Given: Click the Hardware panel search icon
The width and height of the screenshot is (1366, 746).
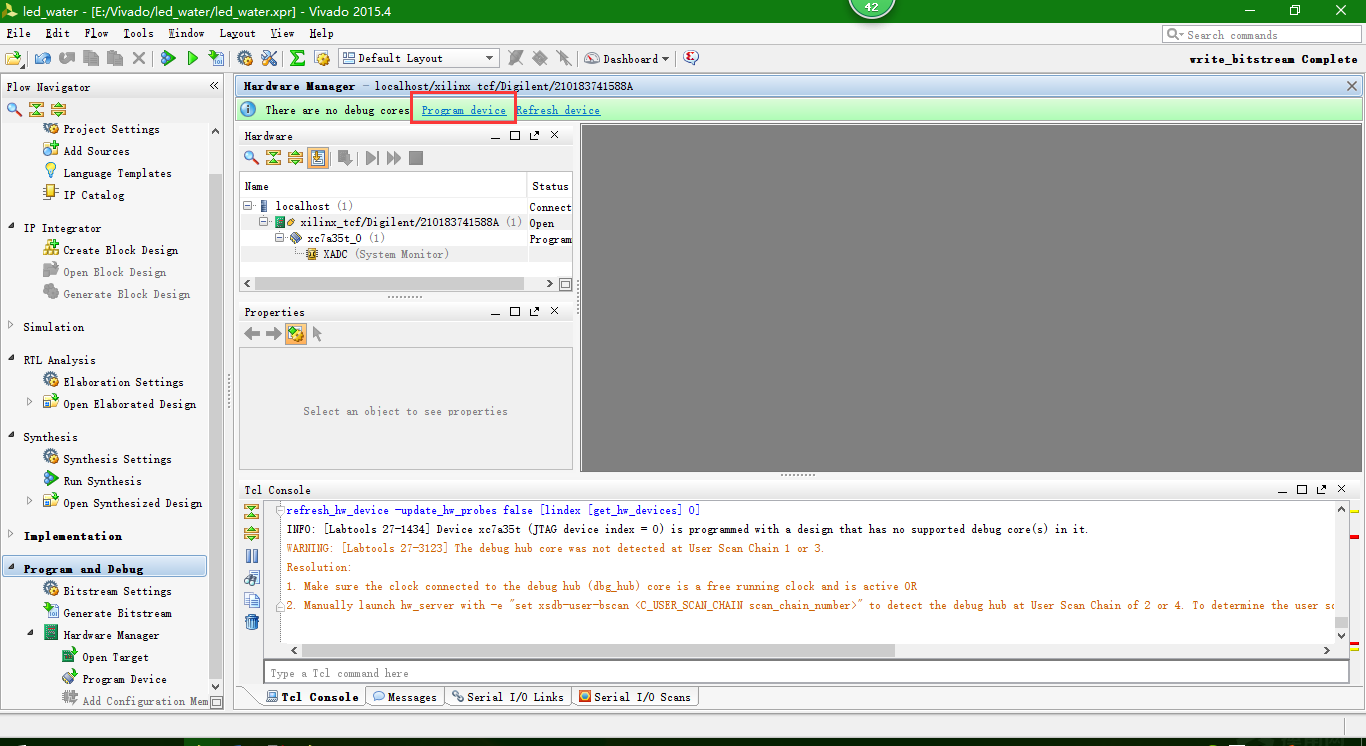Looking at the screenshot, I should (x=252, y=158).
